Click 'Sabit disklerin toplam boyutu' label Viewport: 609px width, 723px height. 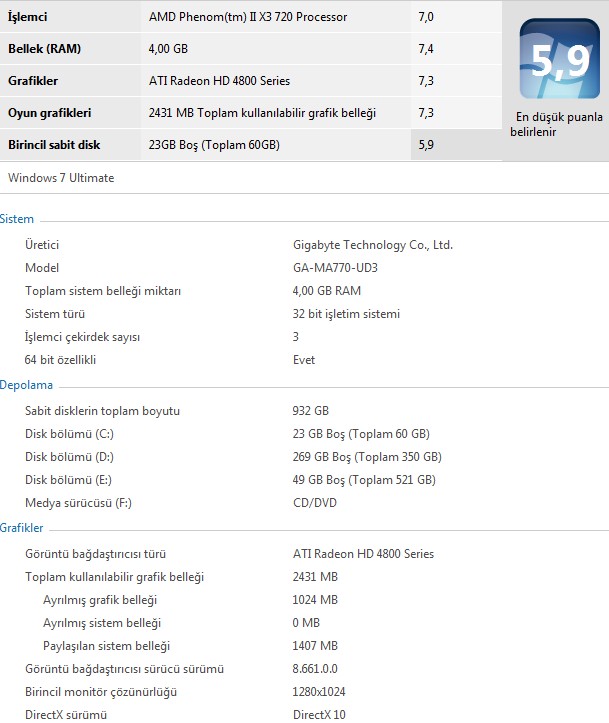point(102,410)
